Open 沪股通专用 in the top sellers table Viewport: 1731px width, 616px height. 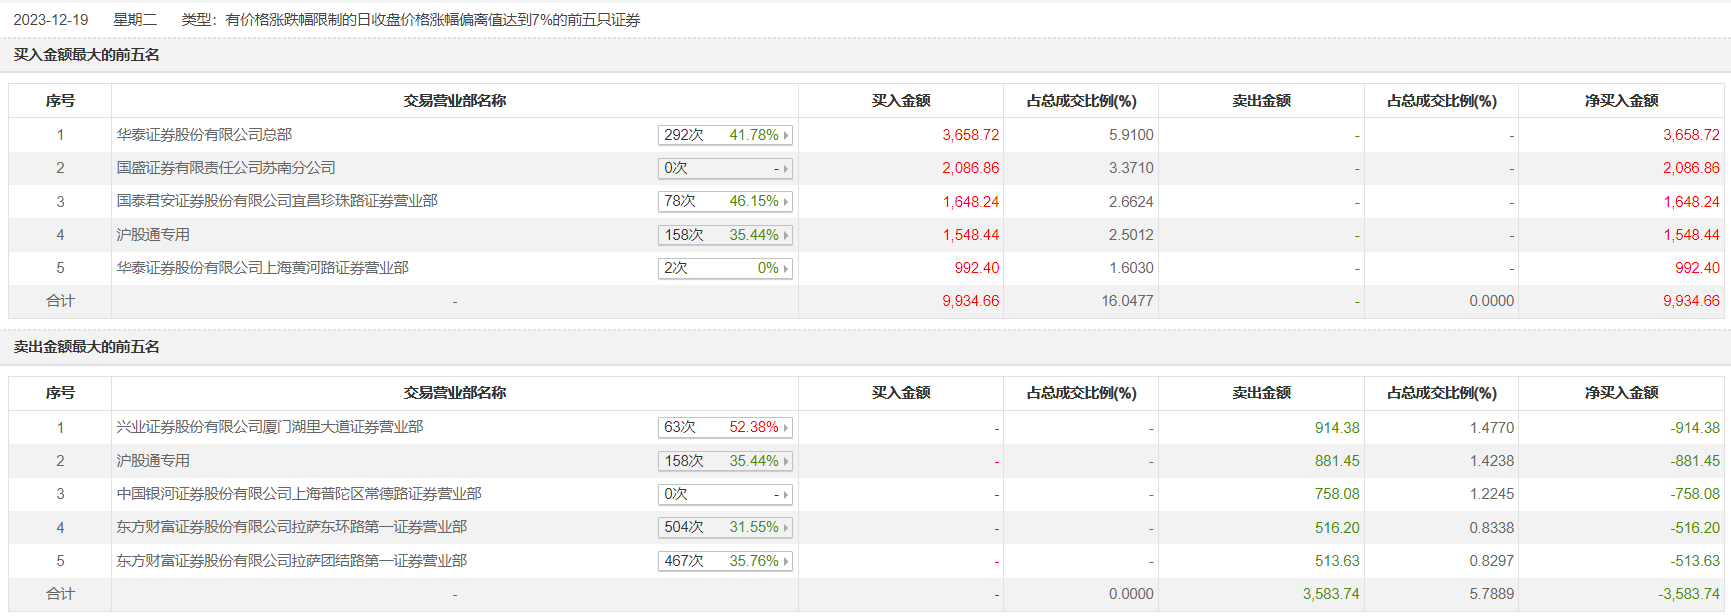[x=153, y=461]
